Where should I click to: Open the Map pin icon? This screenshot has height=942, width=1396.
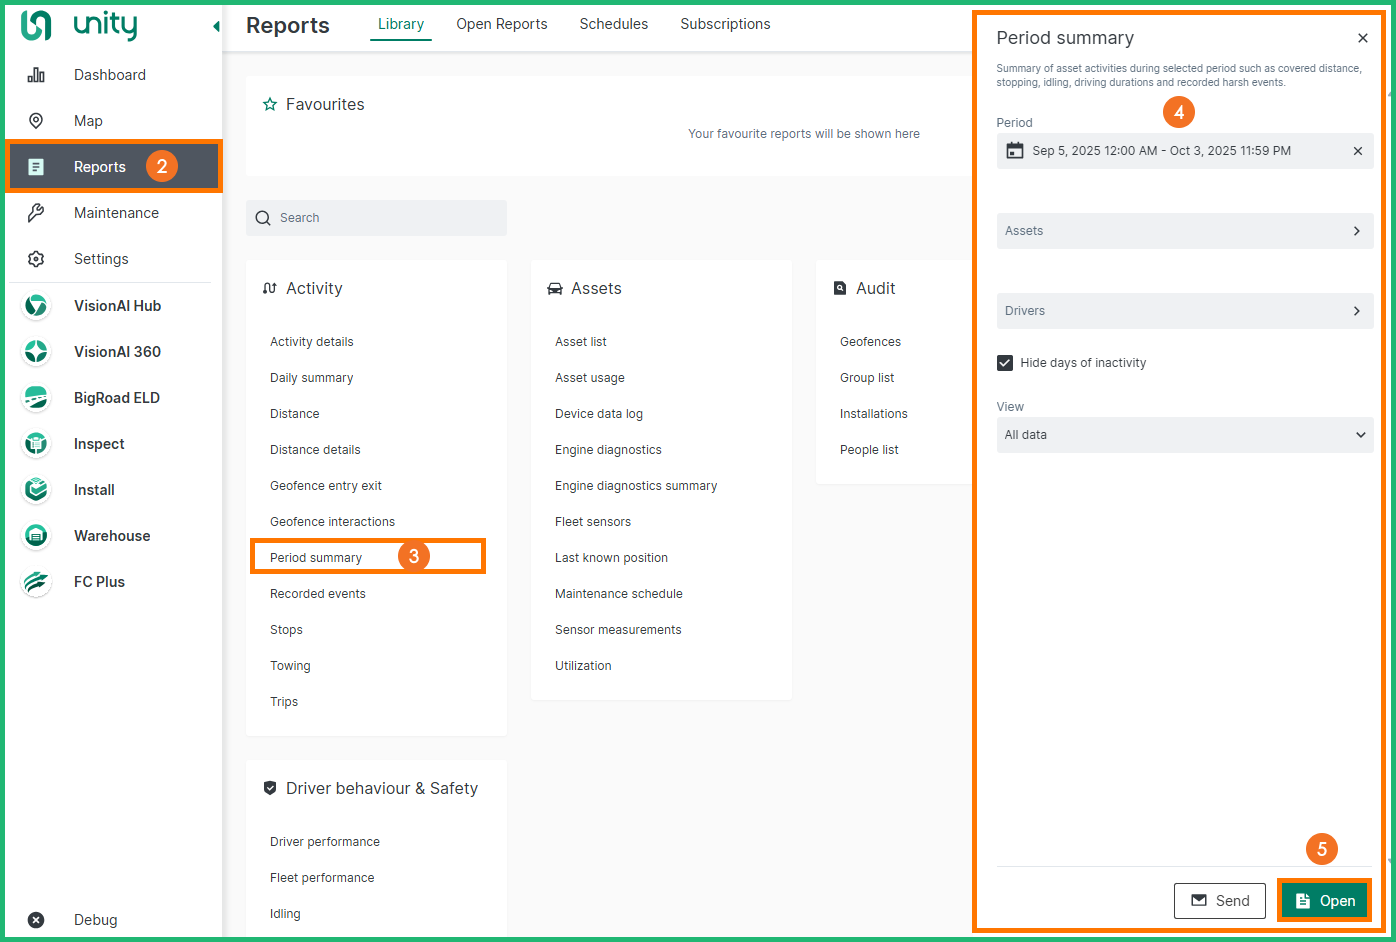(x=36, y=121)
